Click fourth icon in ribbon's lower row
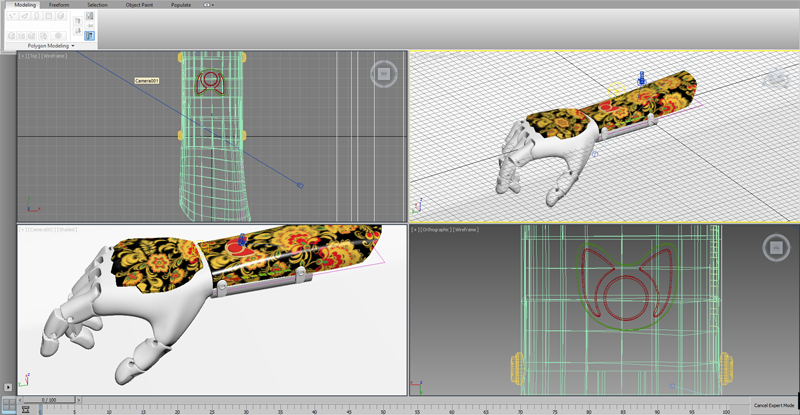 (x=43, y=36)
